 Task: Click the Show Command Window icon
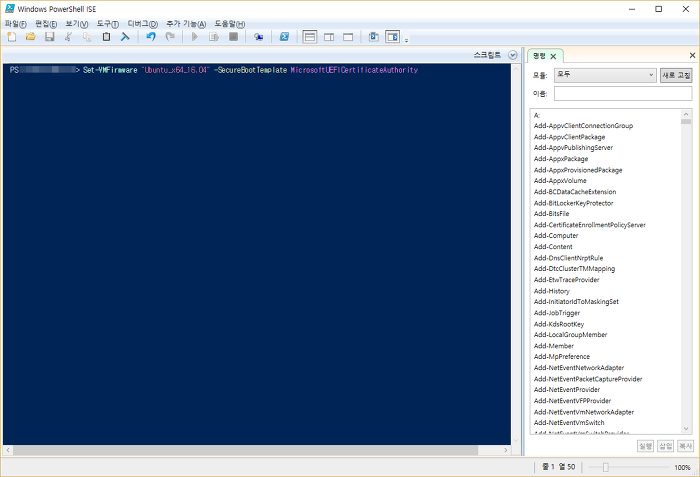(x=374, y=37)
